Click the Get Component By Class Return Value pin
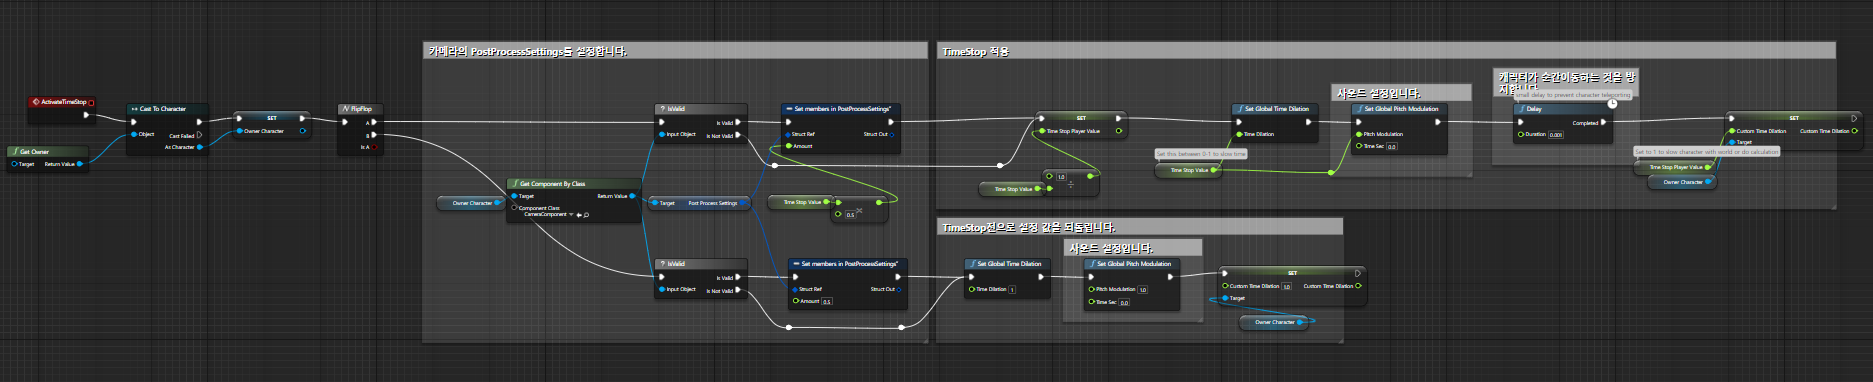 click(632, 196)
